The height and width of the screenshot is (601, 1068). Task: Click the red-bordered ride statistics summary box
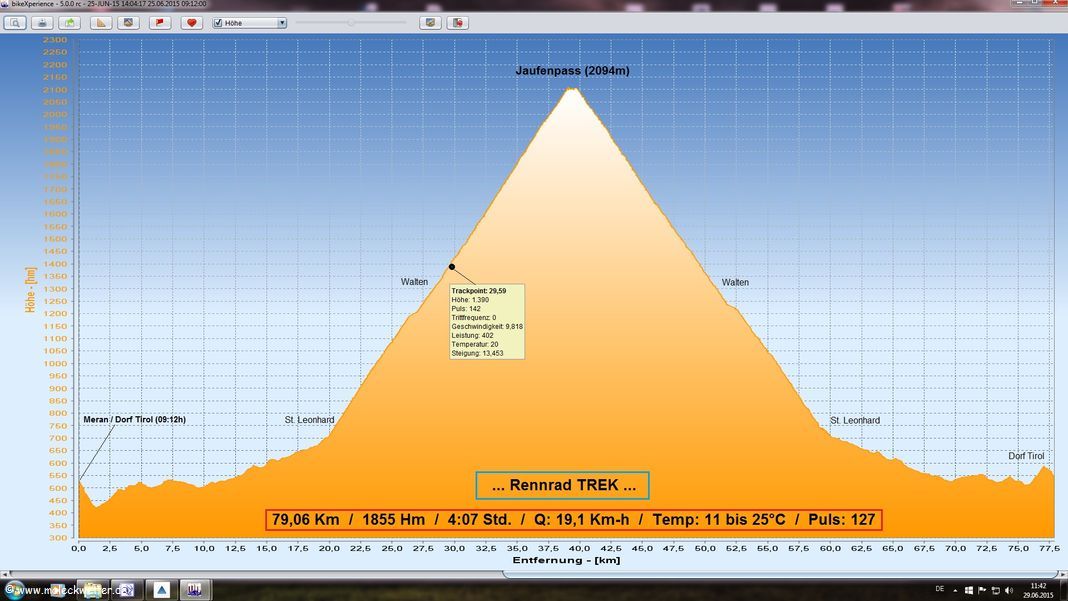coord(573,520)
